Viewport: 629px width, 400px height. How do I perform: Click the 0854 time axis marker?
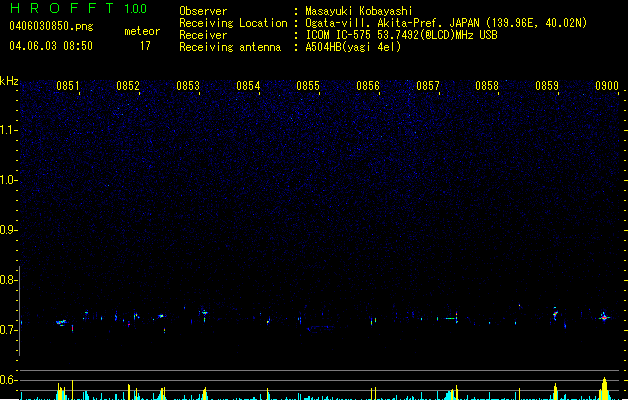coord(248,86)
